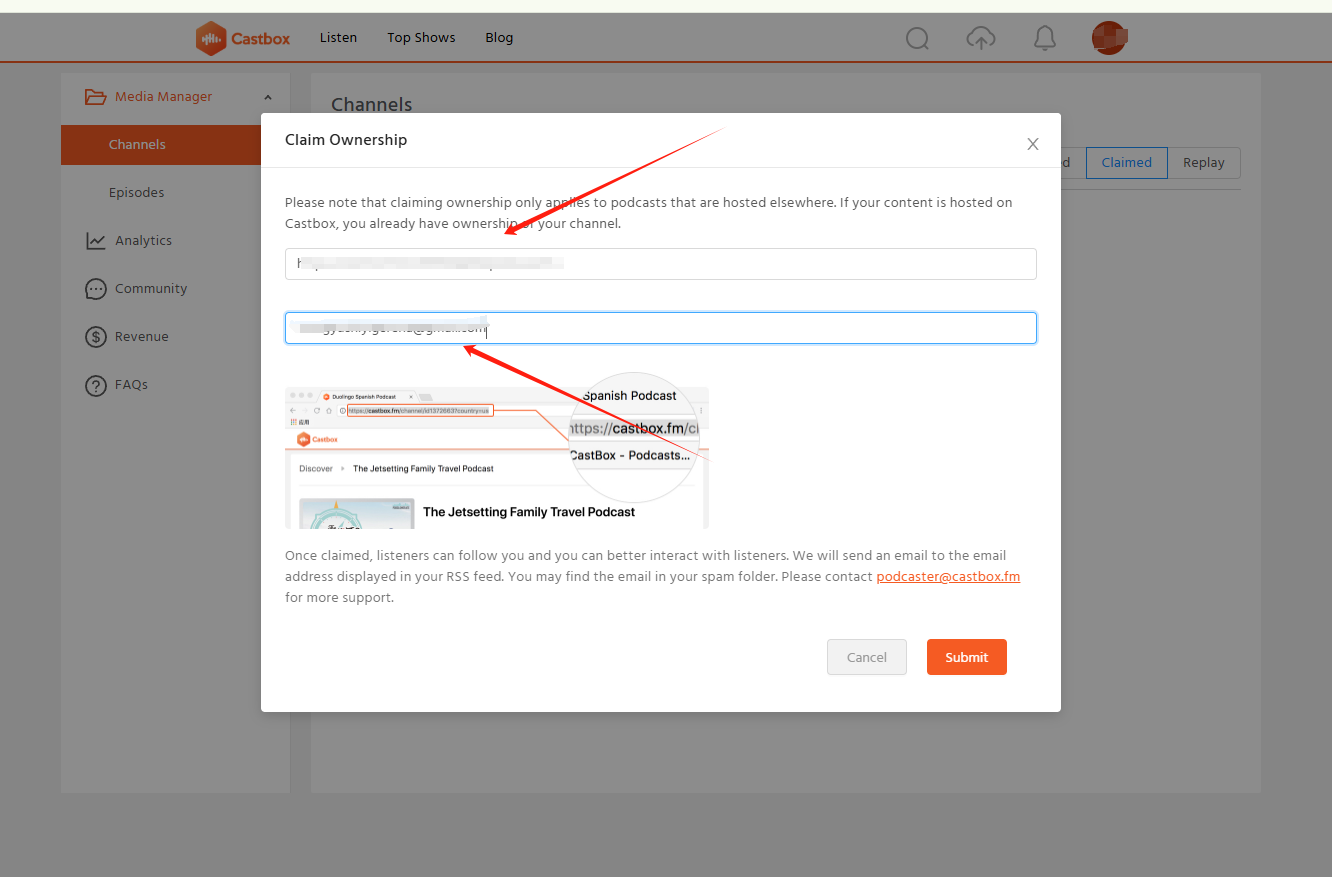Click the Revenue dollar icon
Image resolution: width=1332 pixels, height=877 pixels.
(x=96, y=337)
